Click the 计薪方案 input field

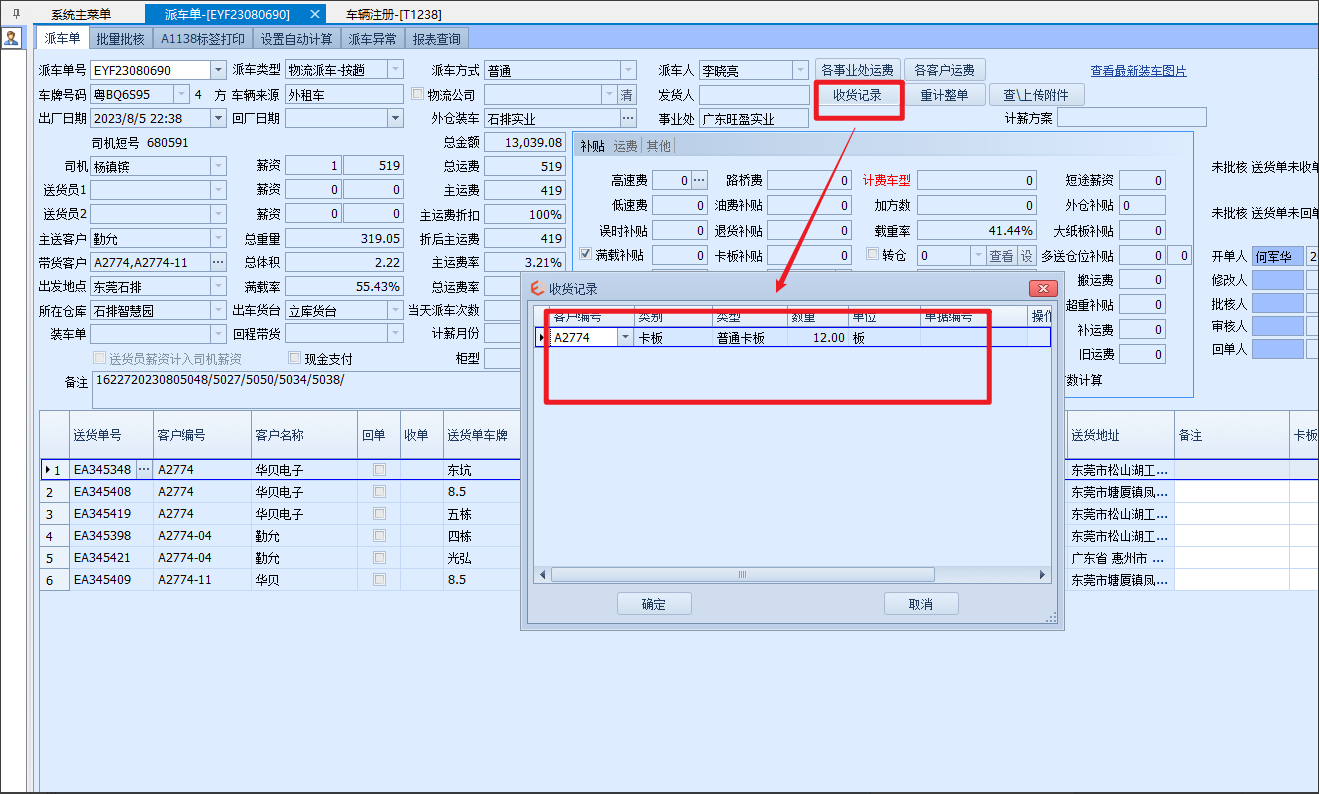1131,118
